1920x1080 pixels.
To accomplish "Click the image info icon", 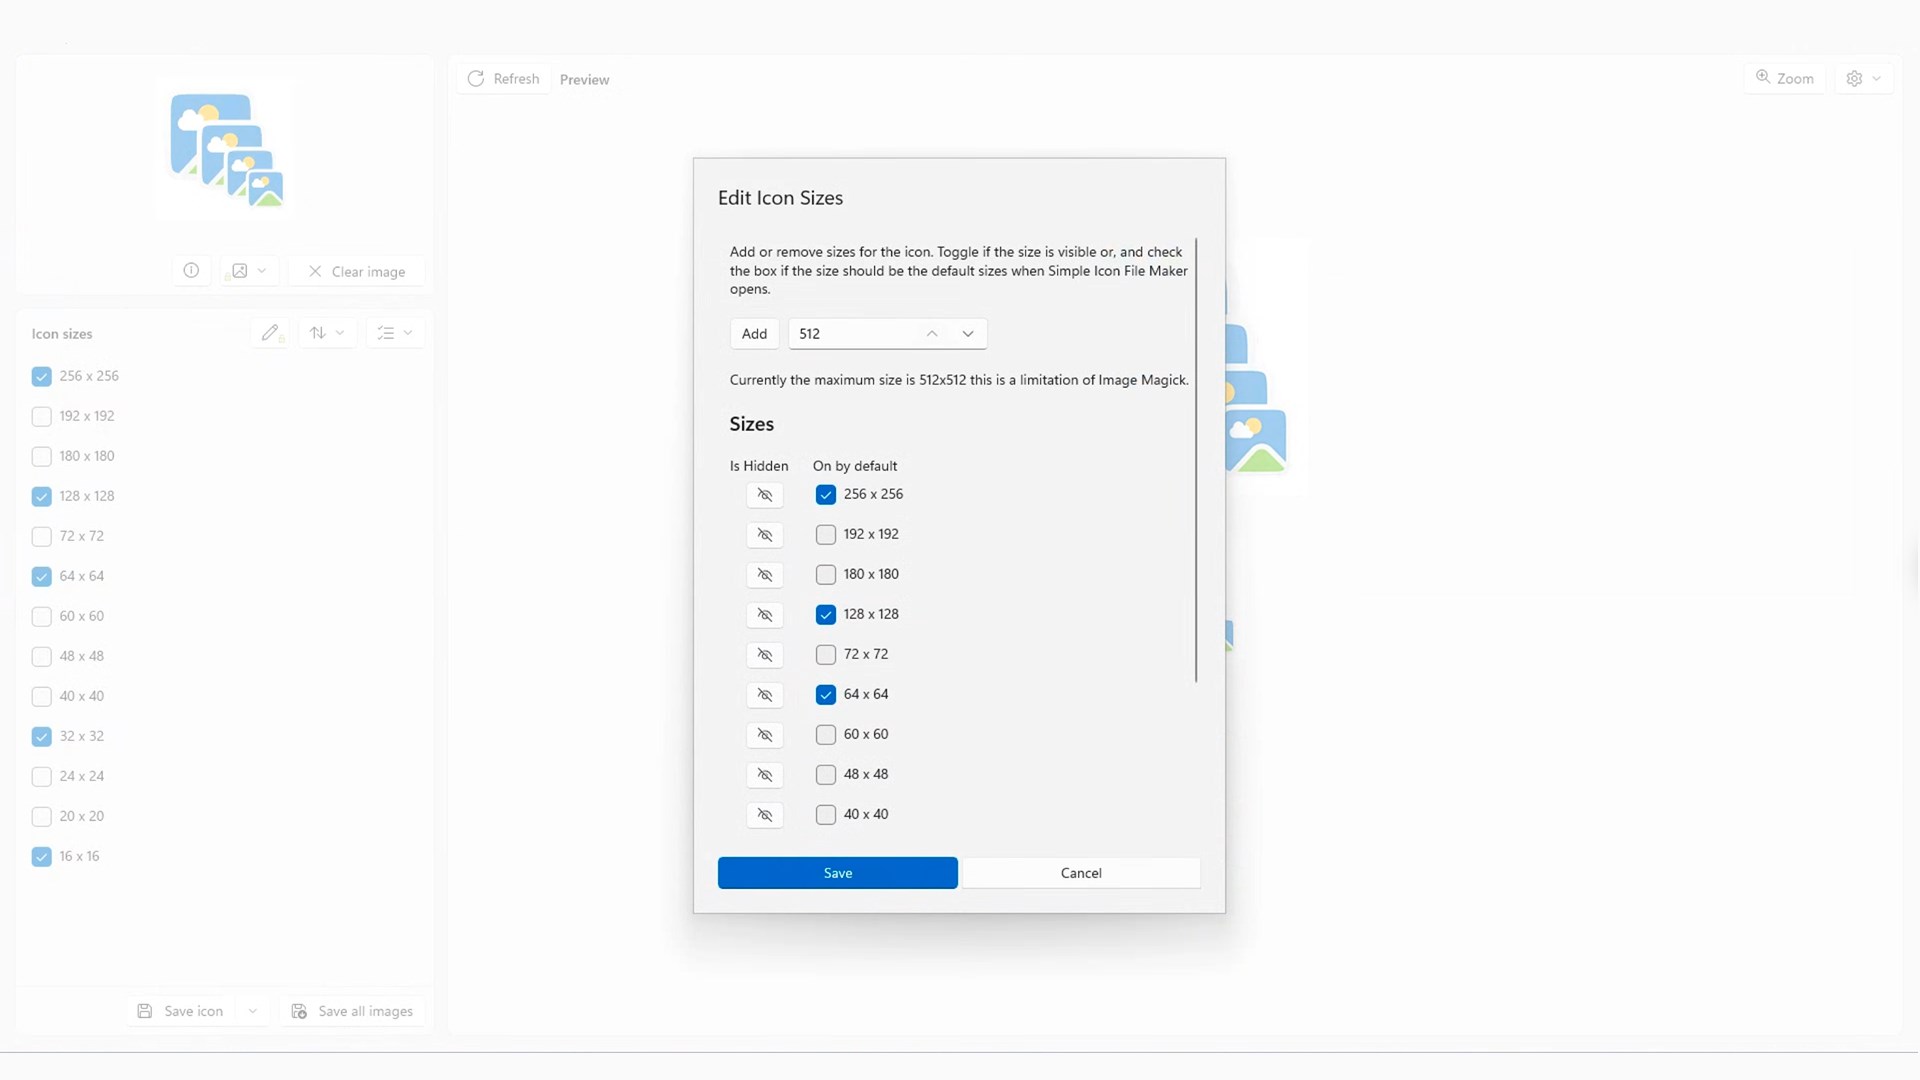I will (x=191, y=271).
